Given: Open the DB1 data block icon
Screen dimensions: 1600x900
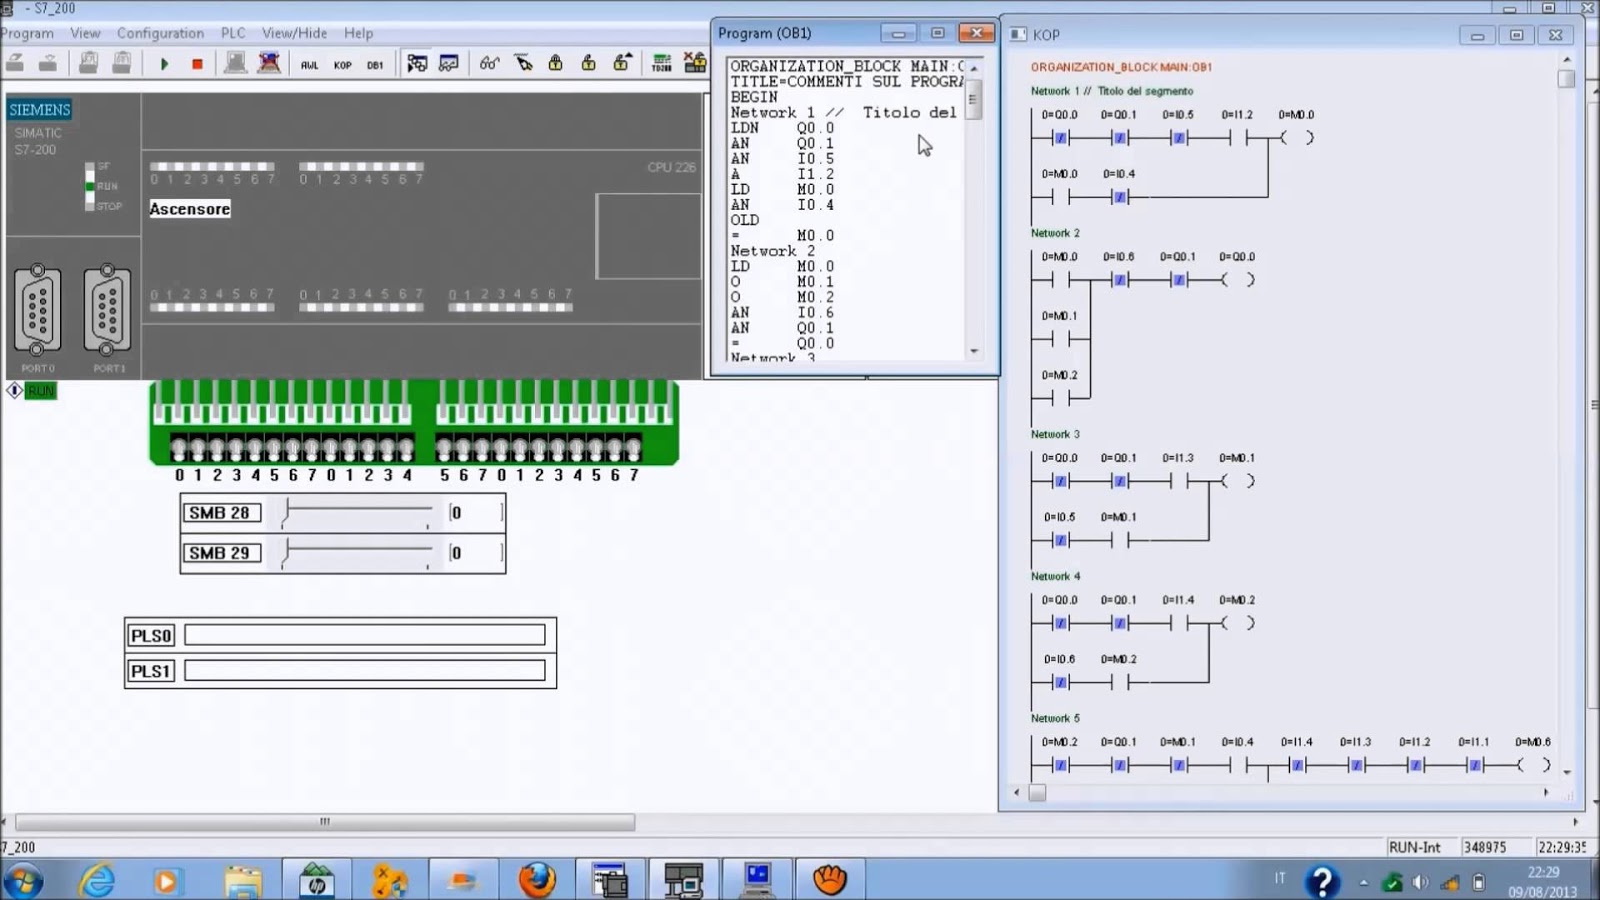Looking at the screenshot, I should point(375,65).
